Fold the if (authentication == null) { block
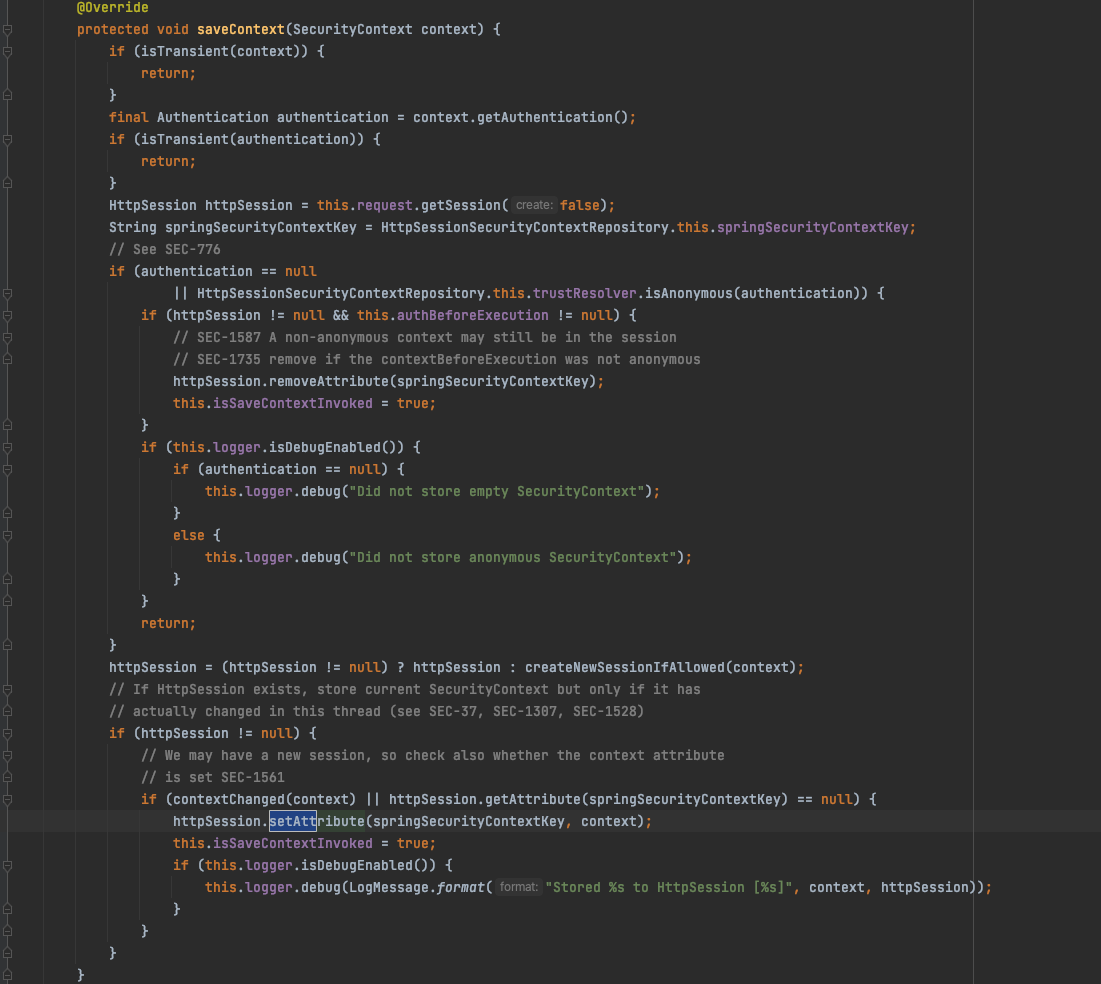The height and width of the screenshot is (984, 1101). coord(7,470)
